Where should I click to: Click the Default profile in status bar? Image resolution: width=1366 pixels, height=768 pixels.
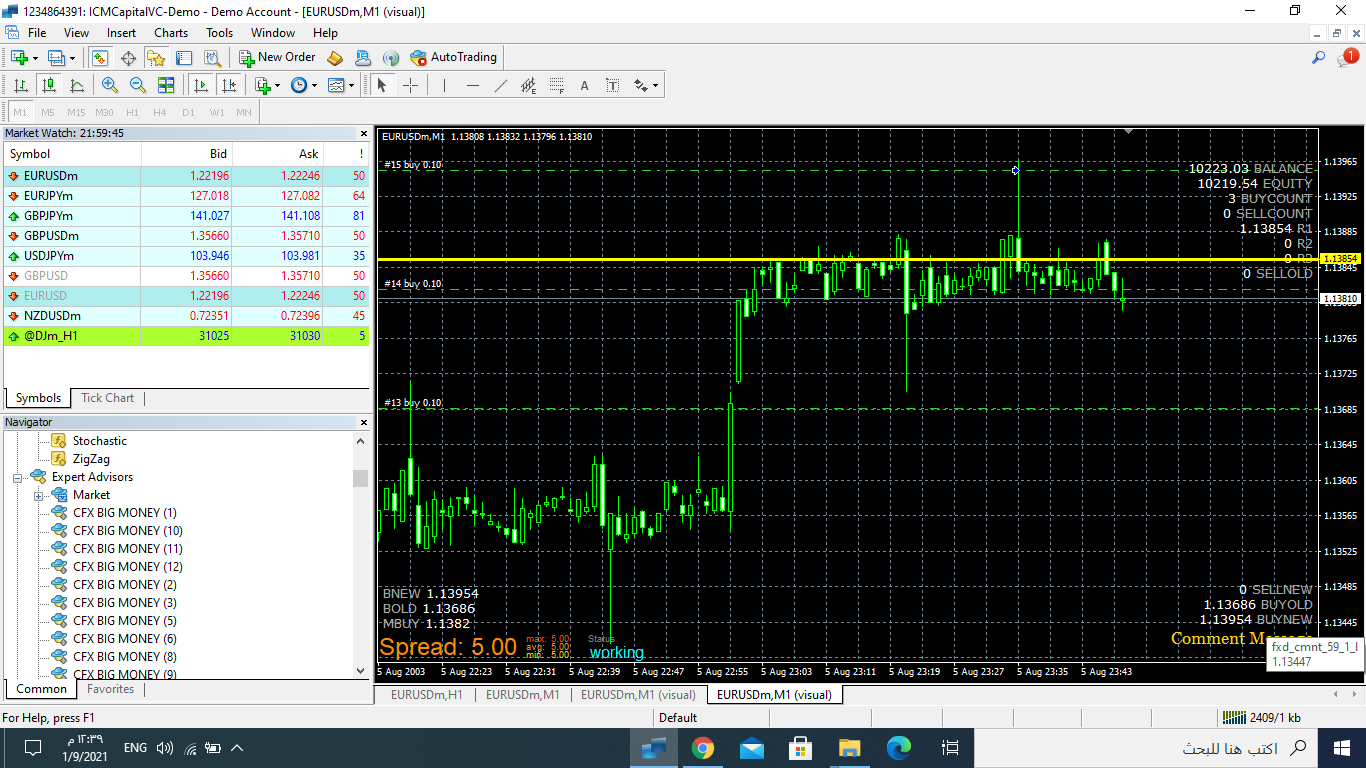click(x=678, y=718)
